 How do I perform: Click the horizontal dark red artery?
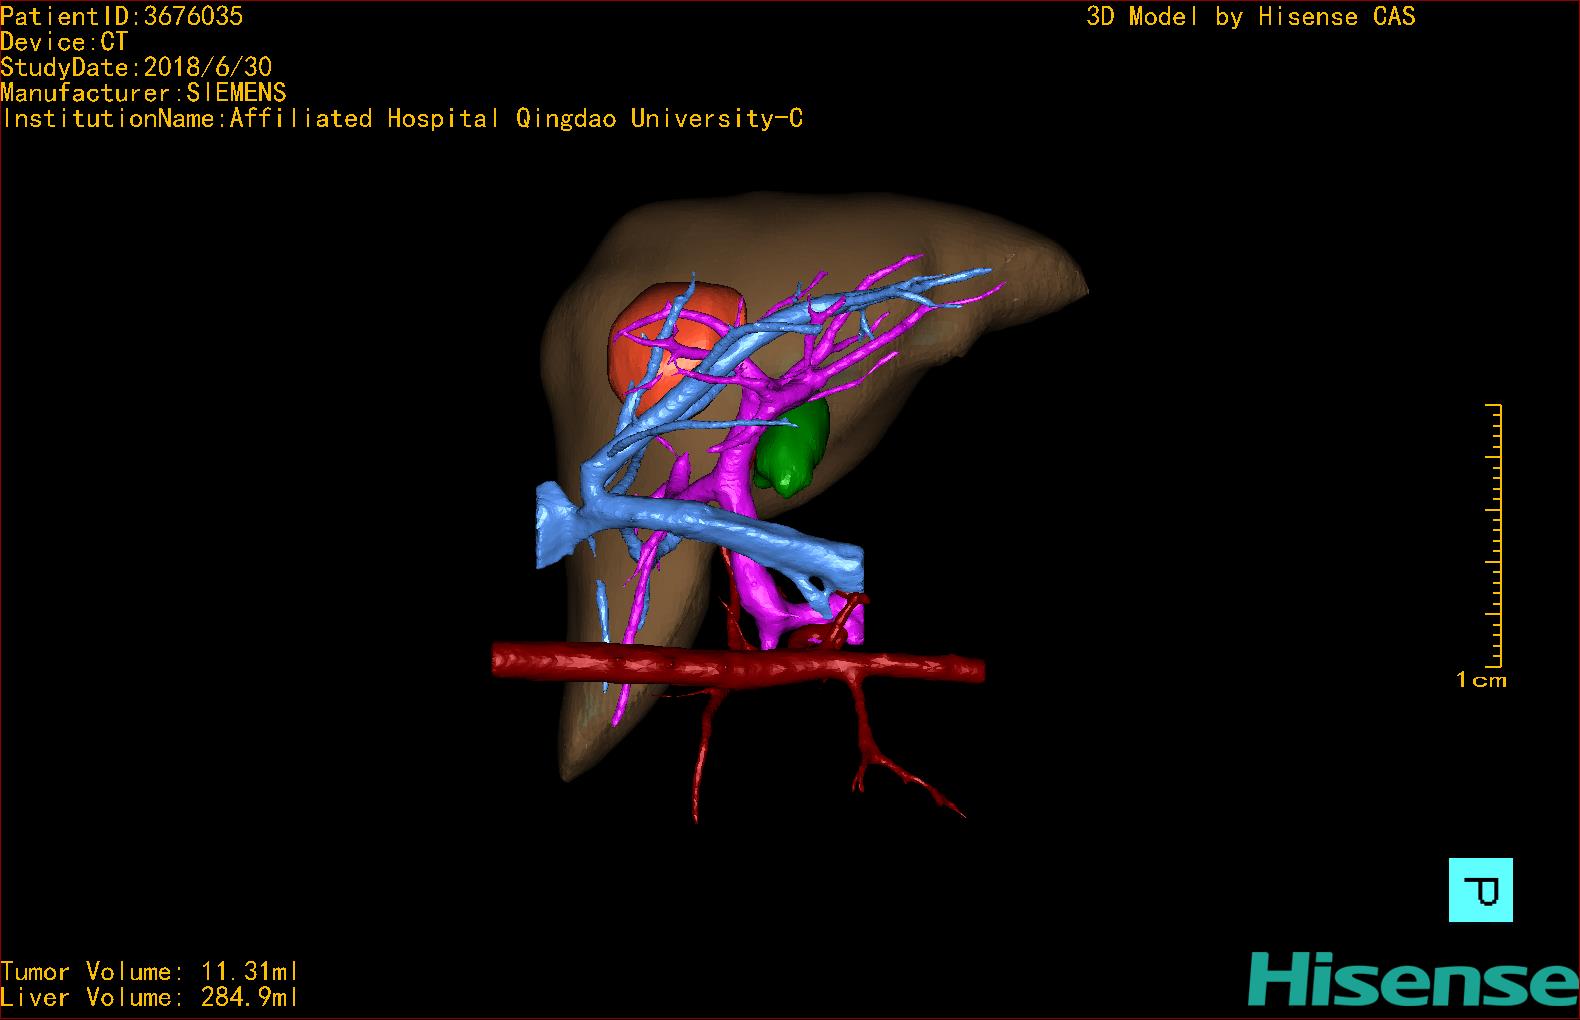pyautogui.click(x=738, y=664)
